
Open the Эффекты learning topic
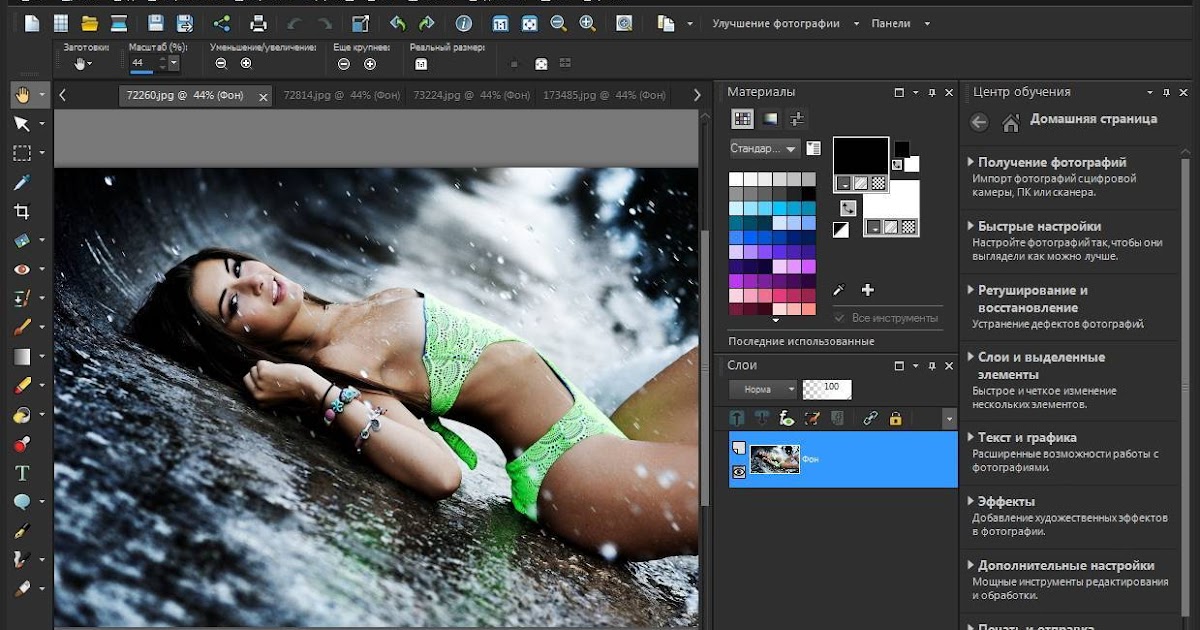pos(1005,501)
